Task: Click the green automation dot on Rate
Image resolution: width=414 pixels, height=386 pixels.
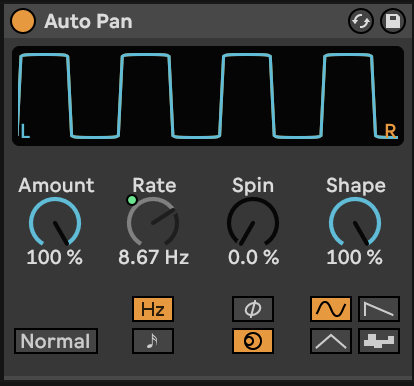Action: pyautogui.click(x=132, y=200)
